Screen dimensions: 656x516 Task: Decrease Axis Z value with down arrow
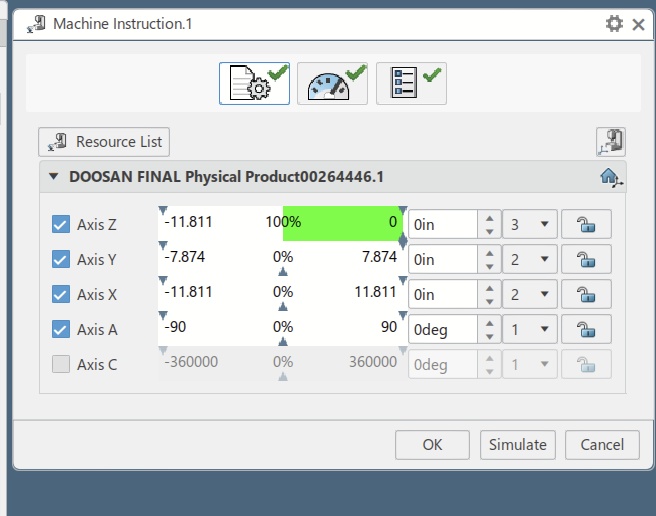click(x=489, y=231)
